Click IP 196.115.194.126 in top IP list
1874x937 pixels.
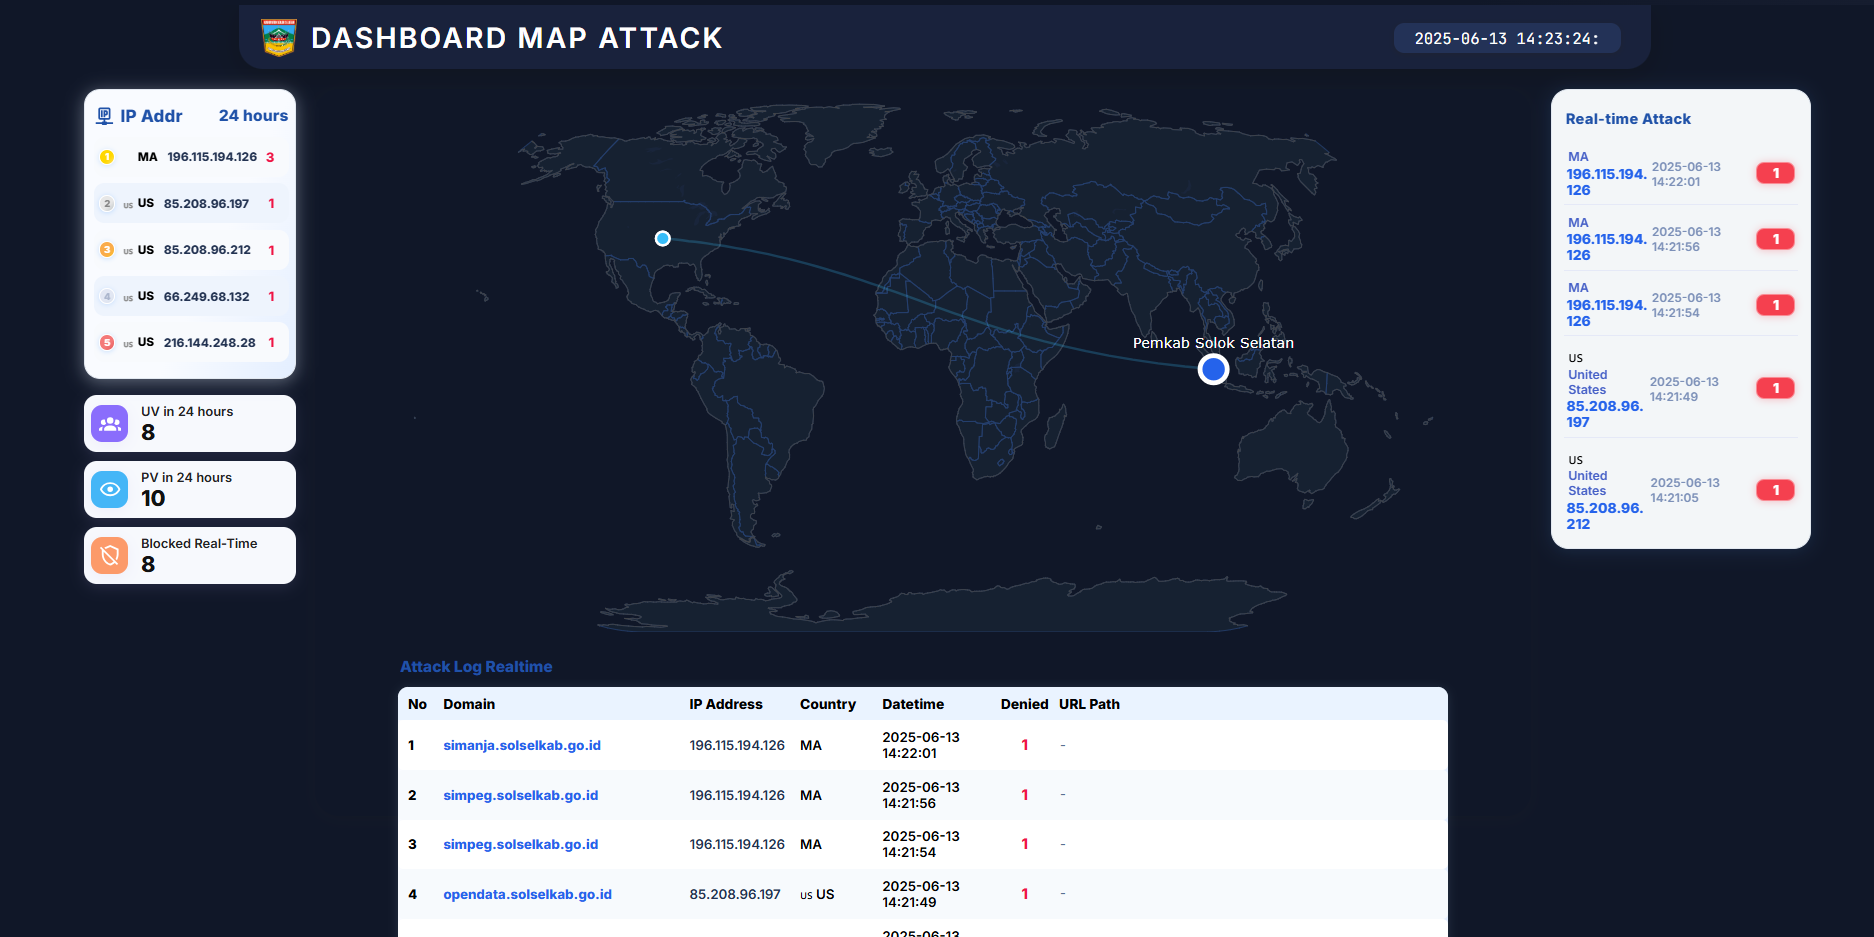click(x=212, y=157)
